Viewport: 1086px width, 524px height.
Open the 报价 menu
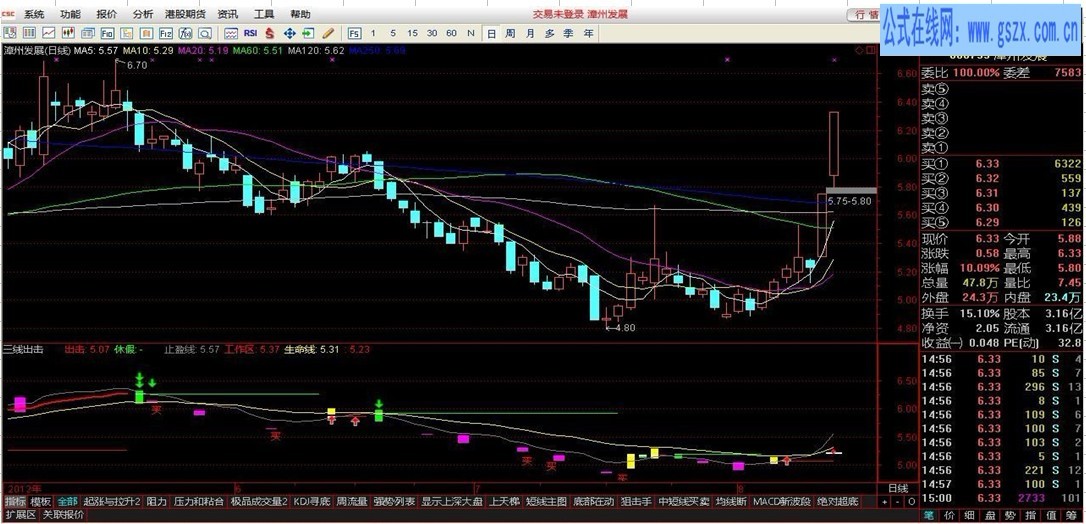[107, 14]
